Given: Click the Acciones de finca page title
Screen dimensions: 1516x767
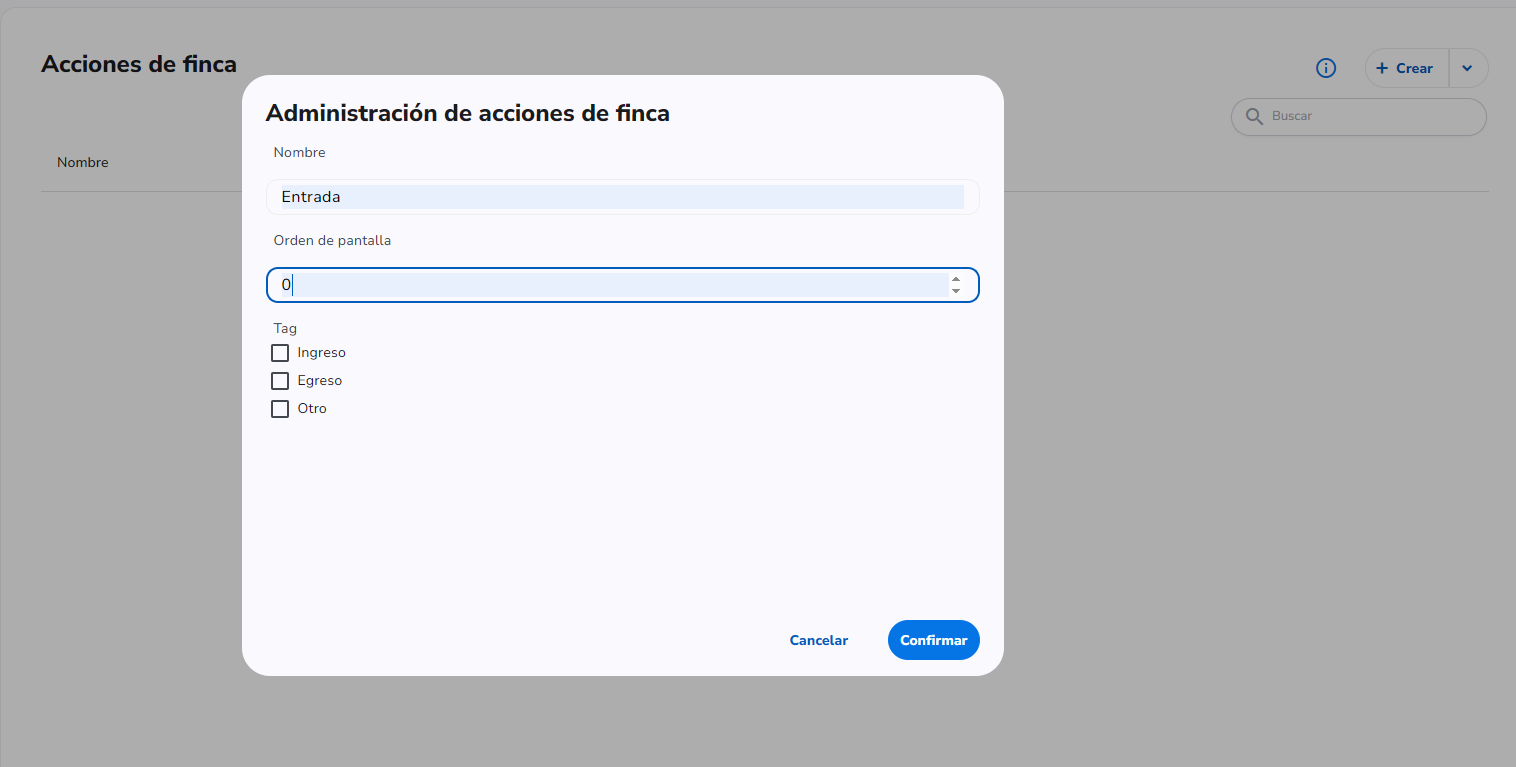Looking at the screenshot, I should click(139, 64).
